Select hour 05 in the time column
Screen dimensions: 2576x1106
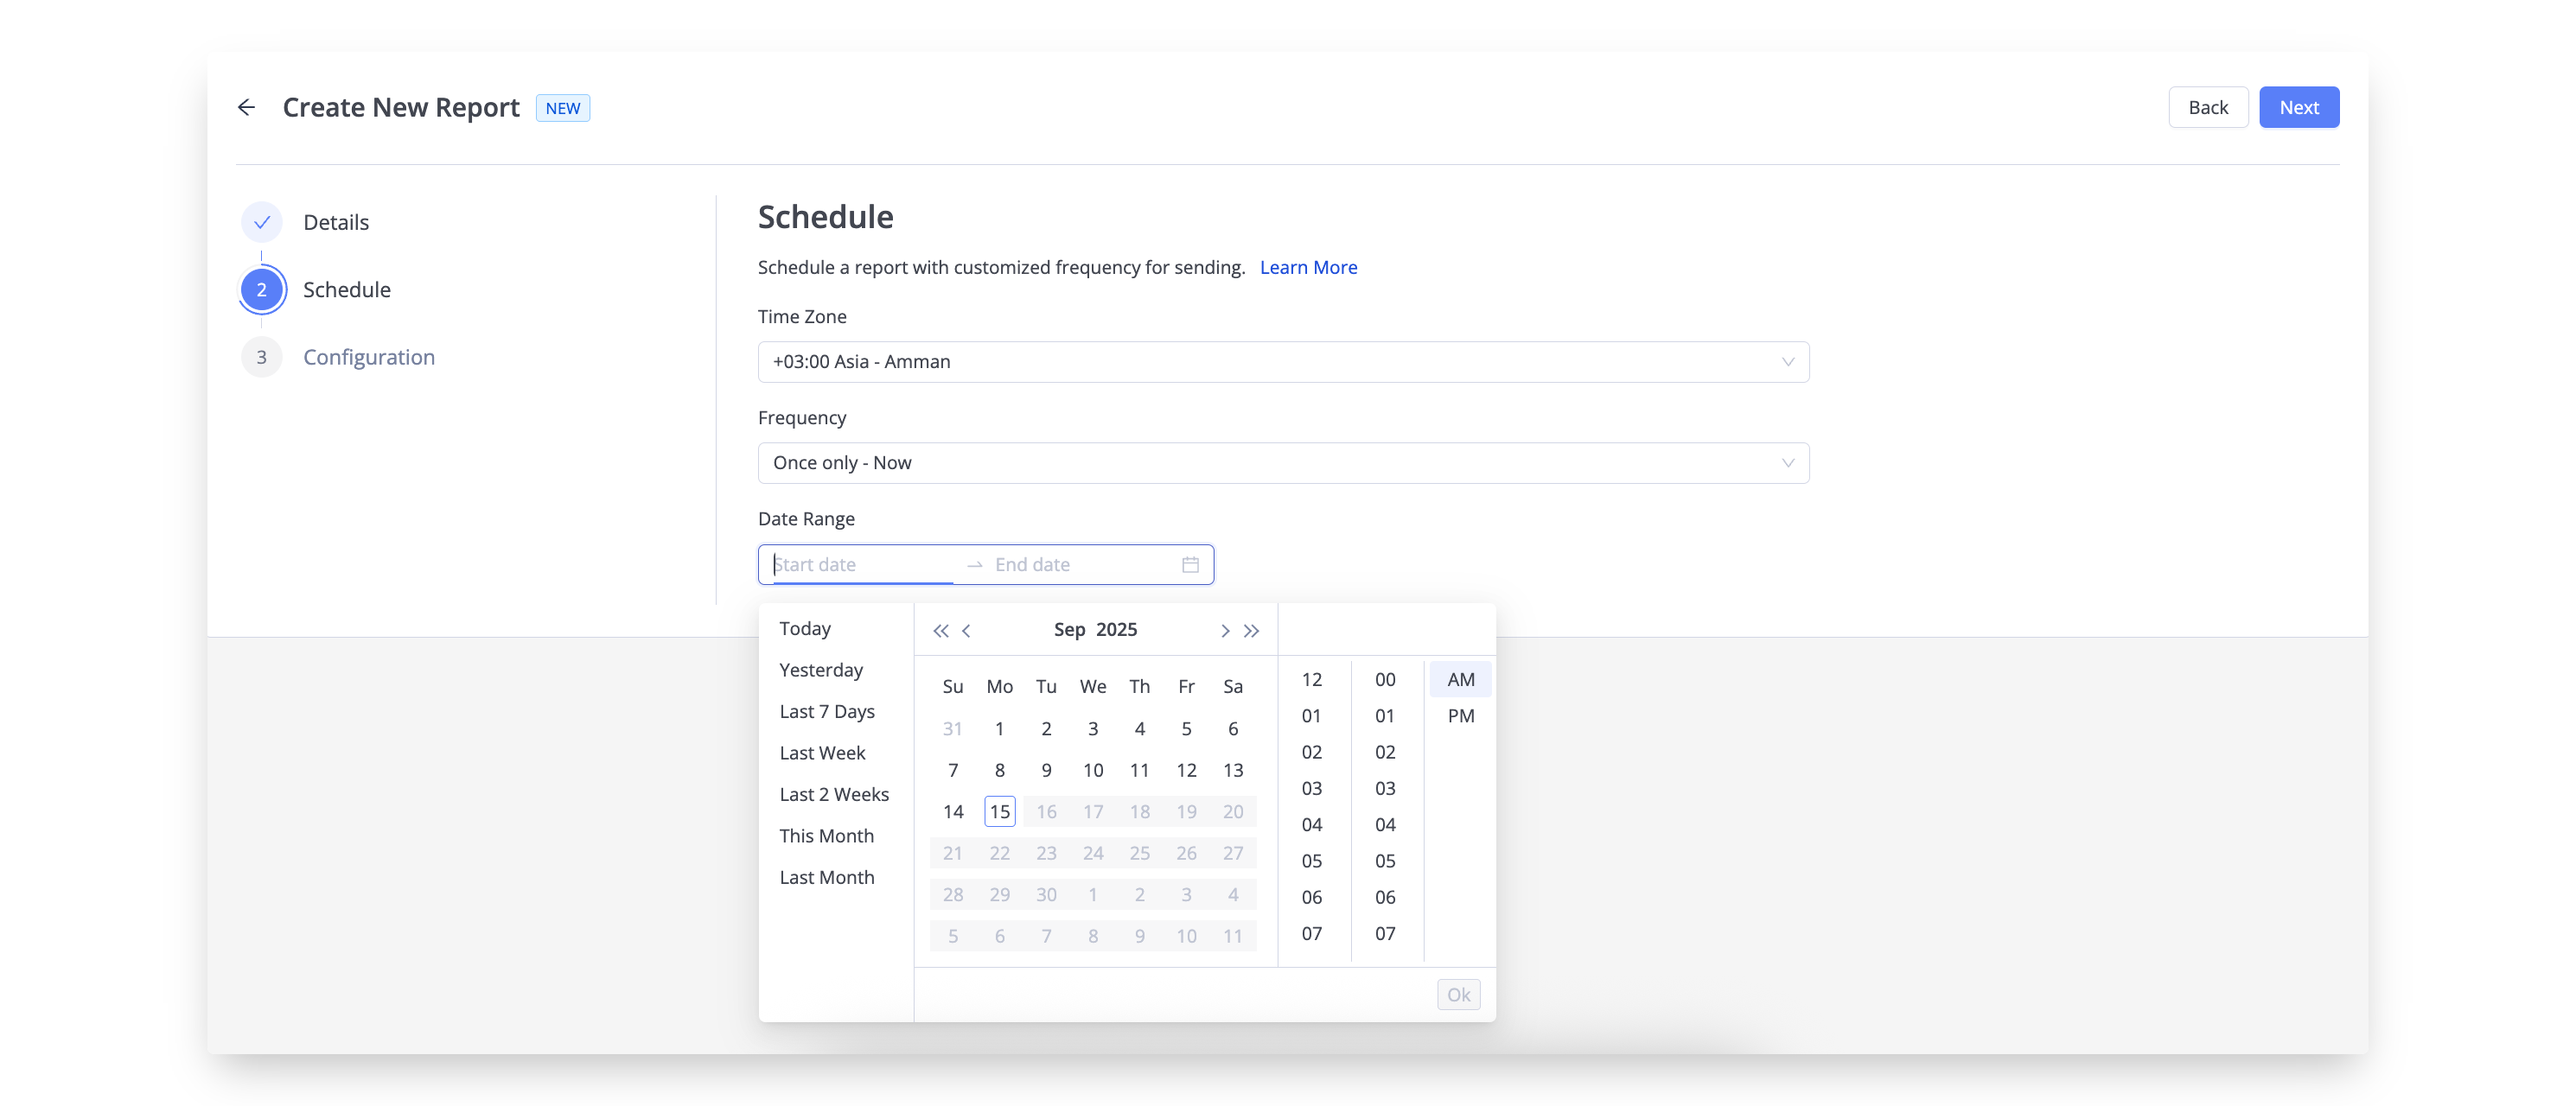point(1311,861)
